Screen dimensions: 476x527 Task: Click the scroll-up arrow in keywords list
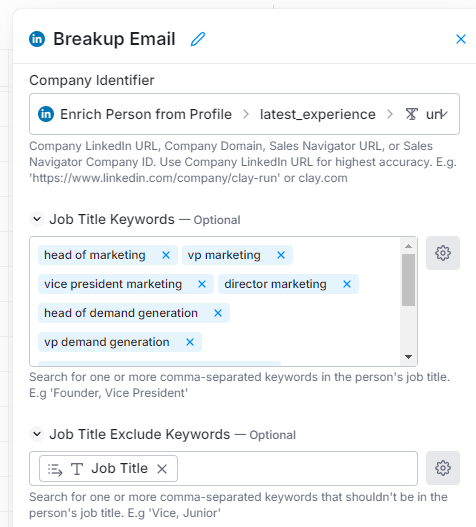408,246
